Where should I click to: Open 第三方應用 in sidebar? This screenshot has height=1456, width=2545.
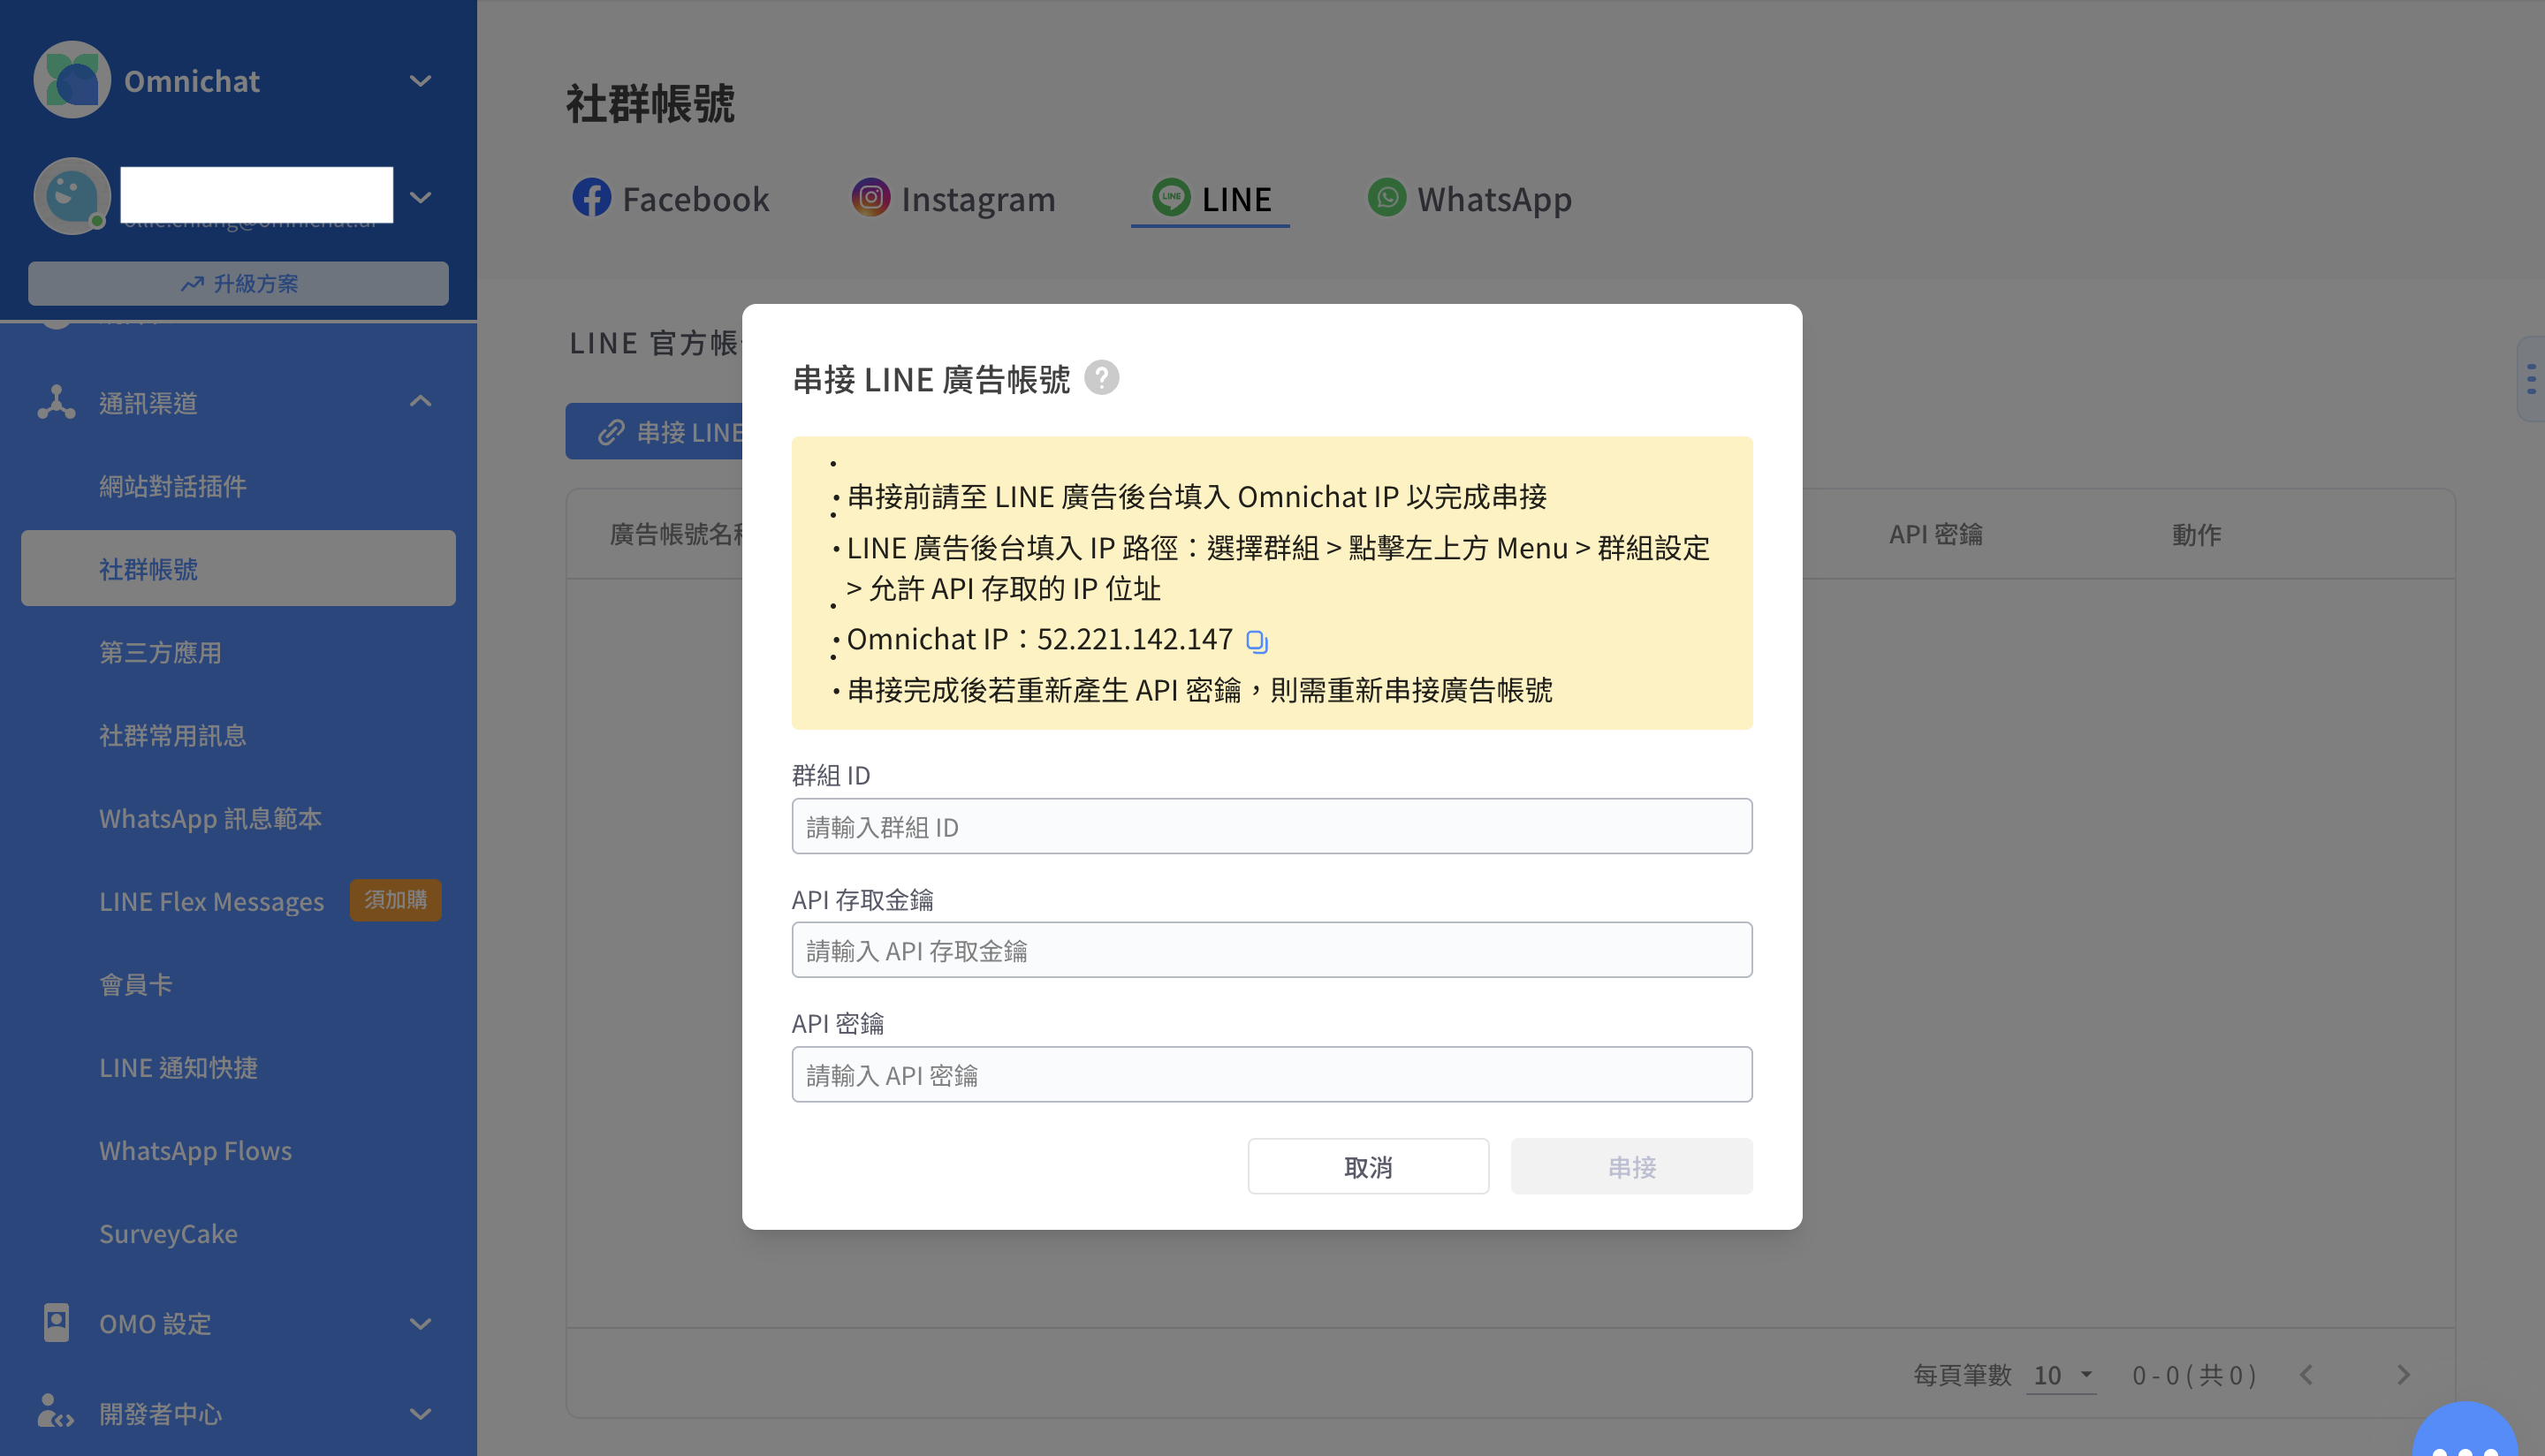click(x=160, y=652)
